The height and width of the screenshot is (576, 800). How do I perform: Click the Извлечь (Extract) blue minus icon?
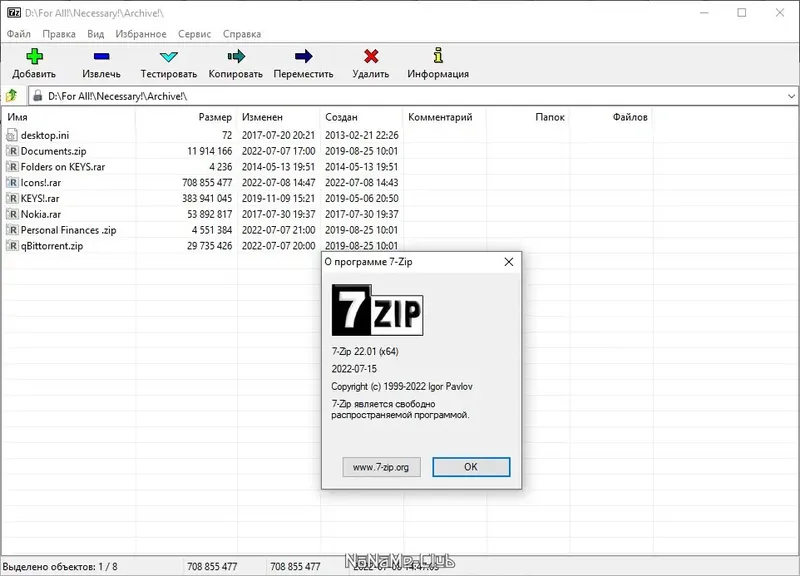101,56
